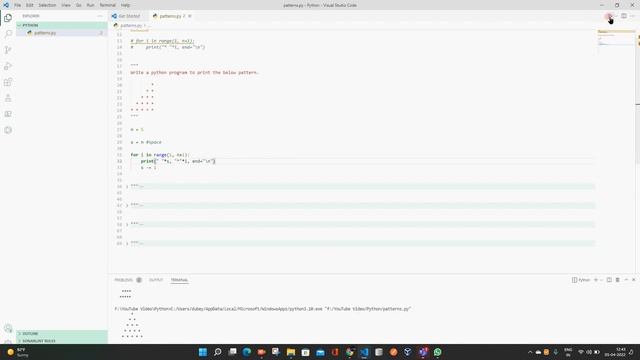Open the Source Control view
This screenshot has width=640, height=360.
(8, 50)
